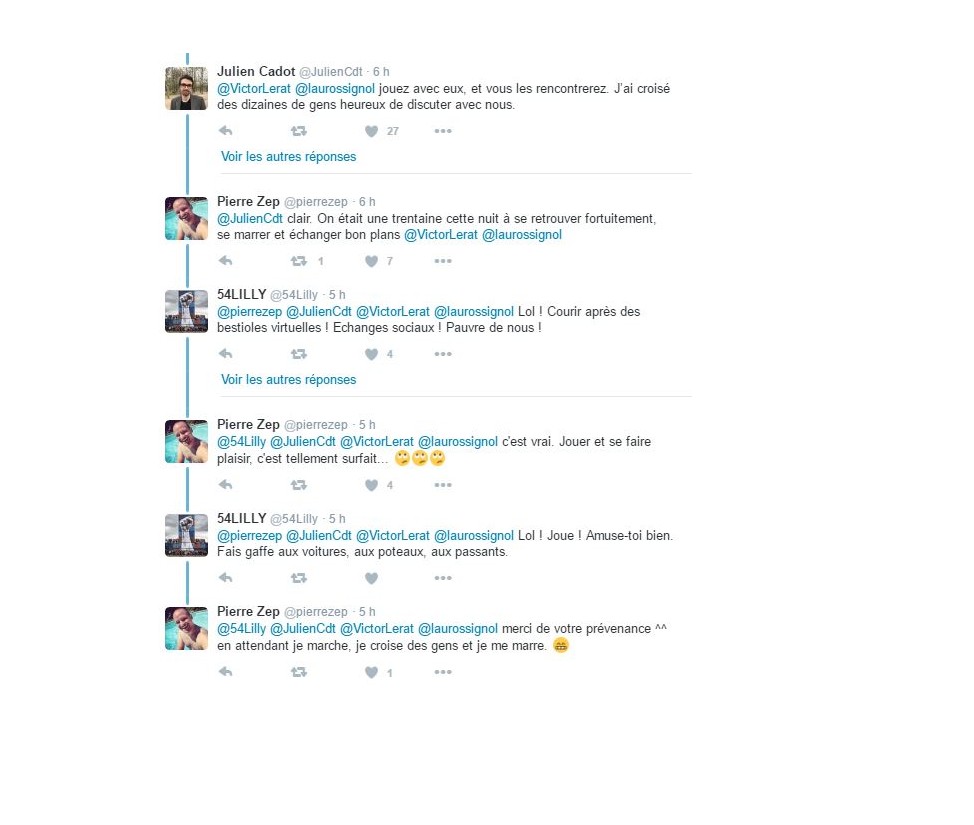Expand second 'Voir les autres réponses' link
Viewport: 974px width, 825px height.
coord(288,380)
